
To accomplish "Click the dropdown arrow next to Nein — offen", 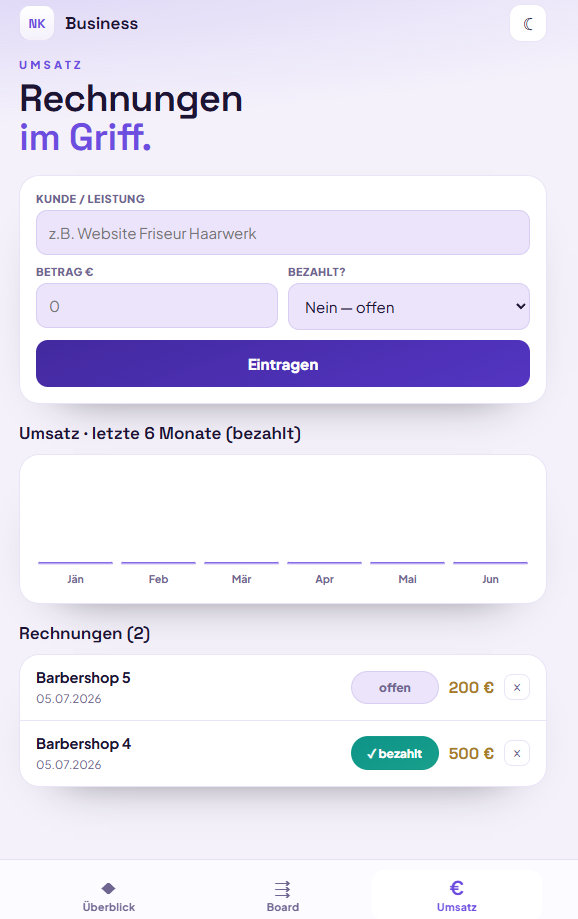I will coord(520,307).
